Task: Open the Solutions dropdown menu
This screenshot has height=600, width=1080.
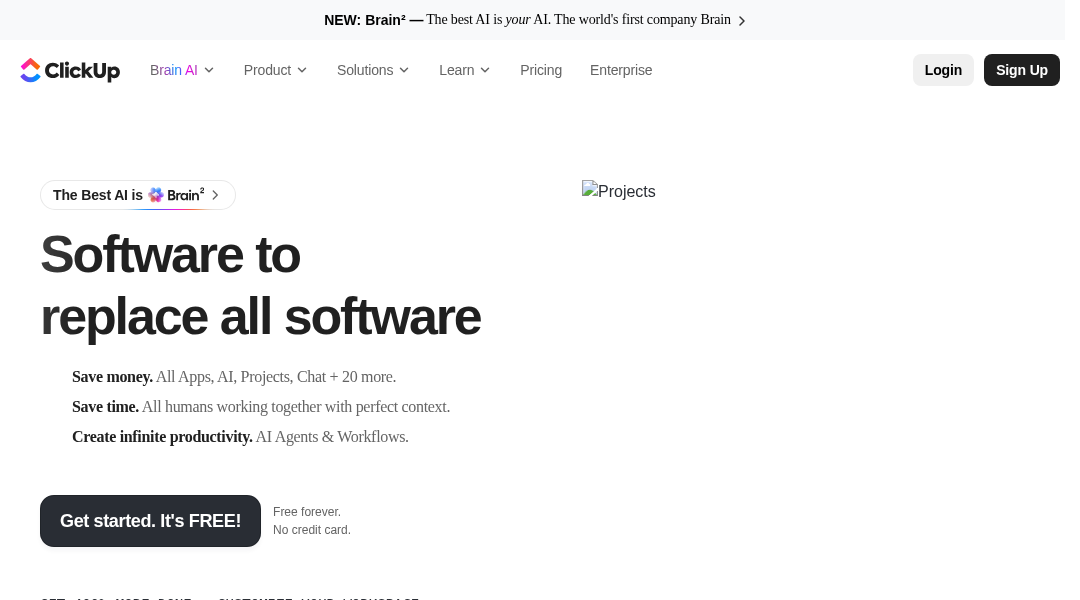Action: point(373,70)
